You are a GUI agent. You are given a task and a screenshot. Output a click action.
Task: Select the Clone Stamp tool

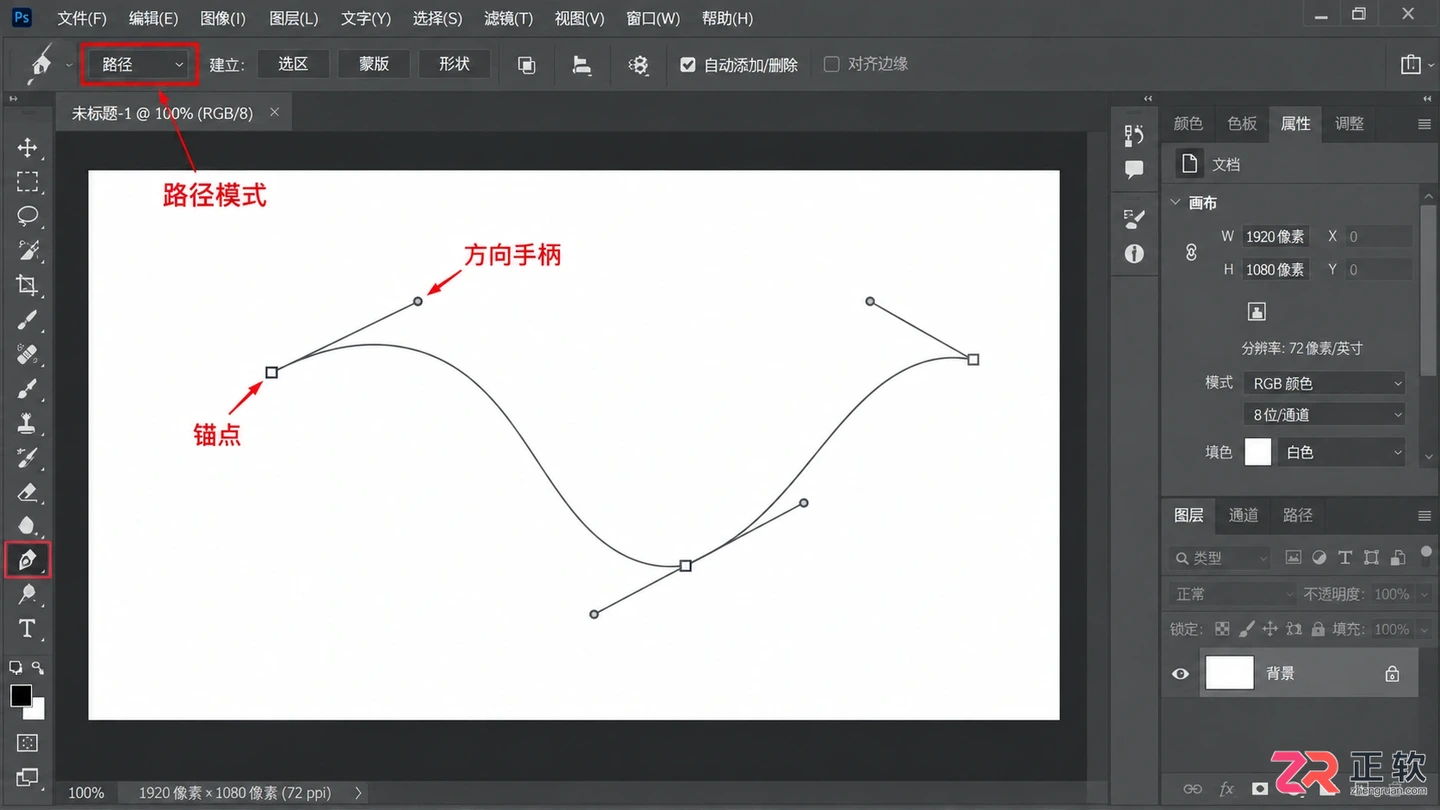pyautogui.click(x=27, y=423)
